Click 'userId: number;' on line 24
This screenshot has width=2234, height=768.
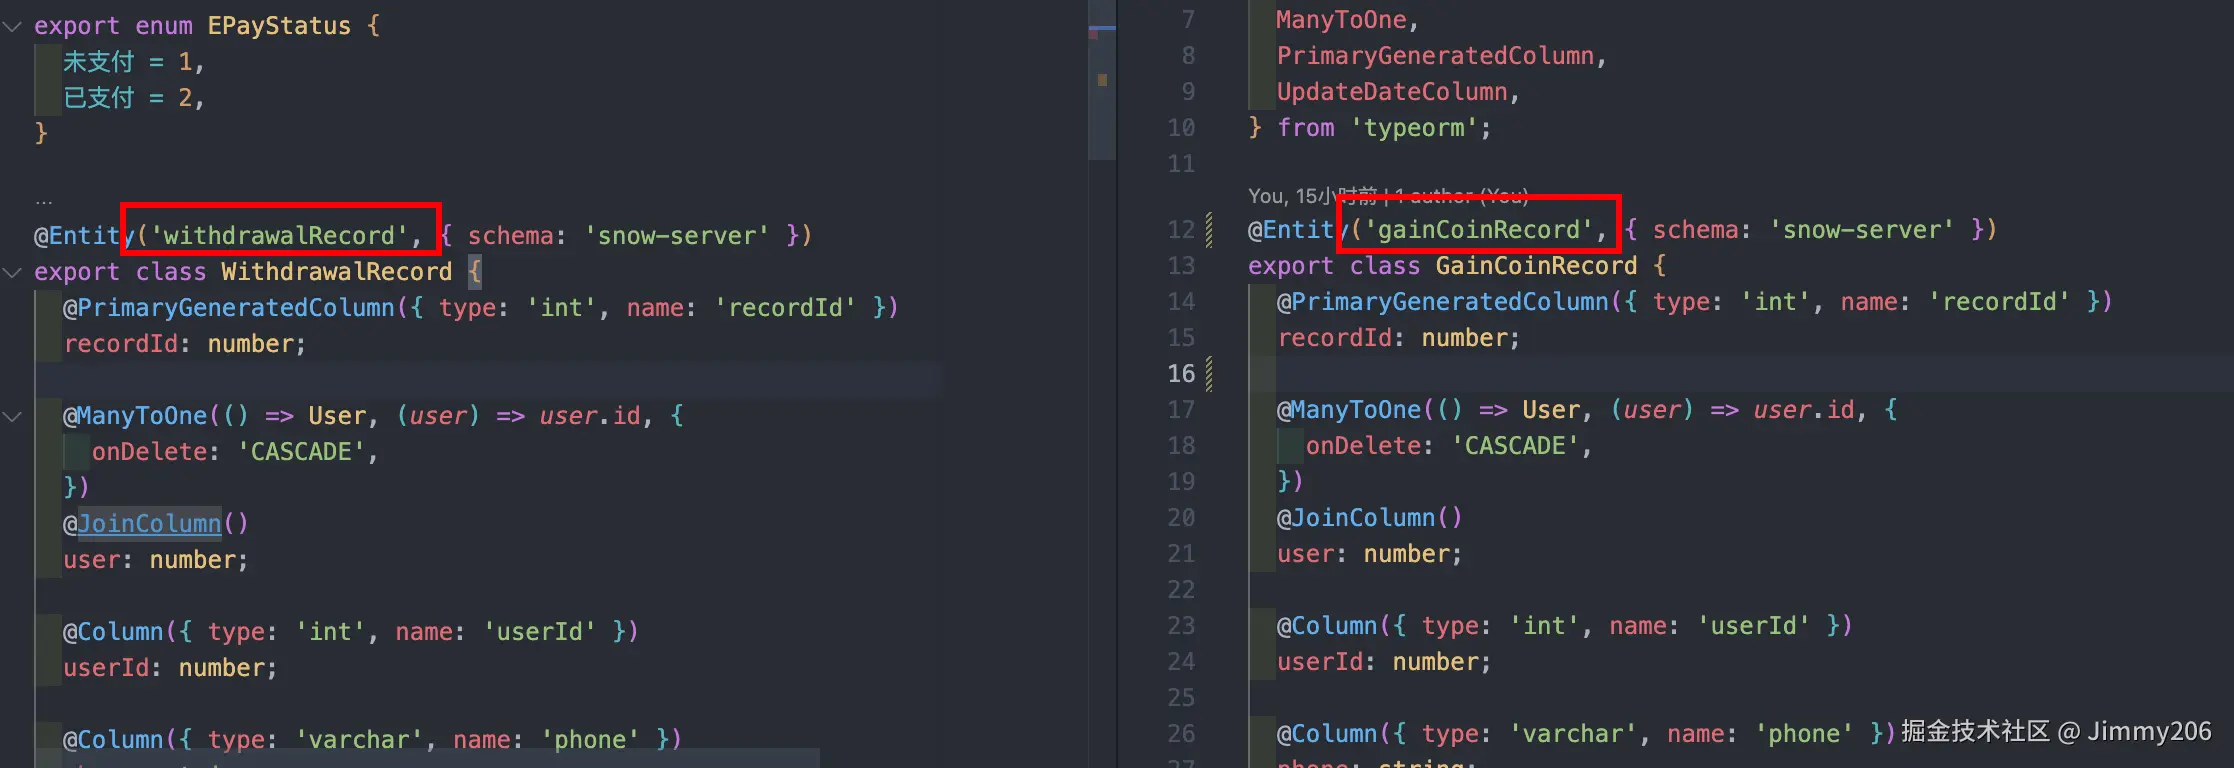point(1384,662)
